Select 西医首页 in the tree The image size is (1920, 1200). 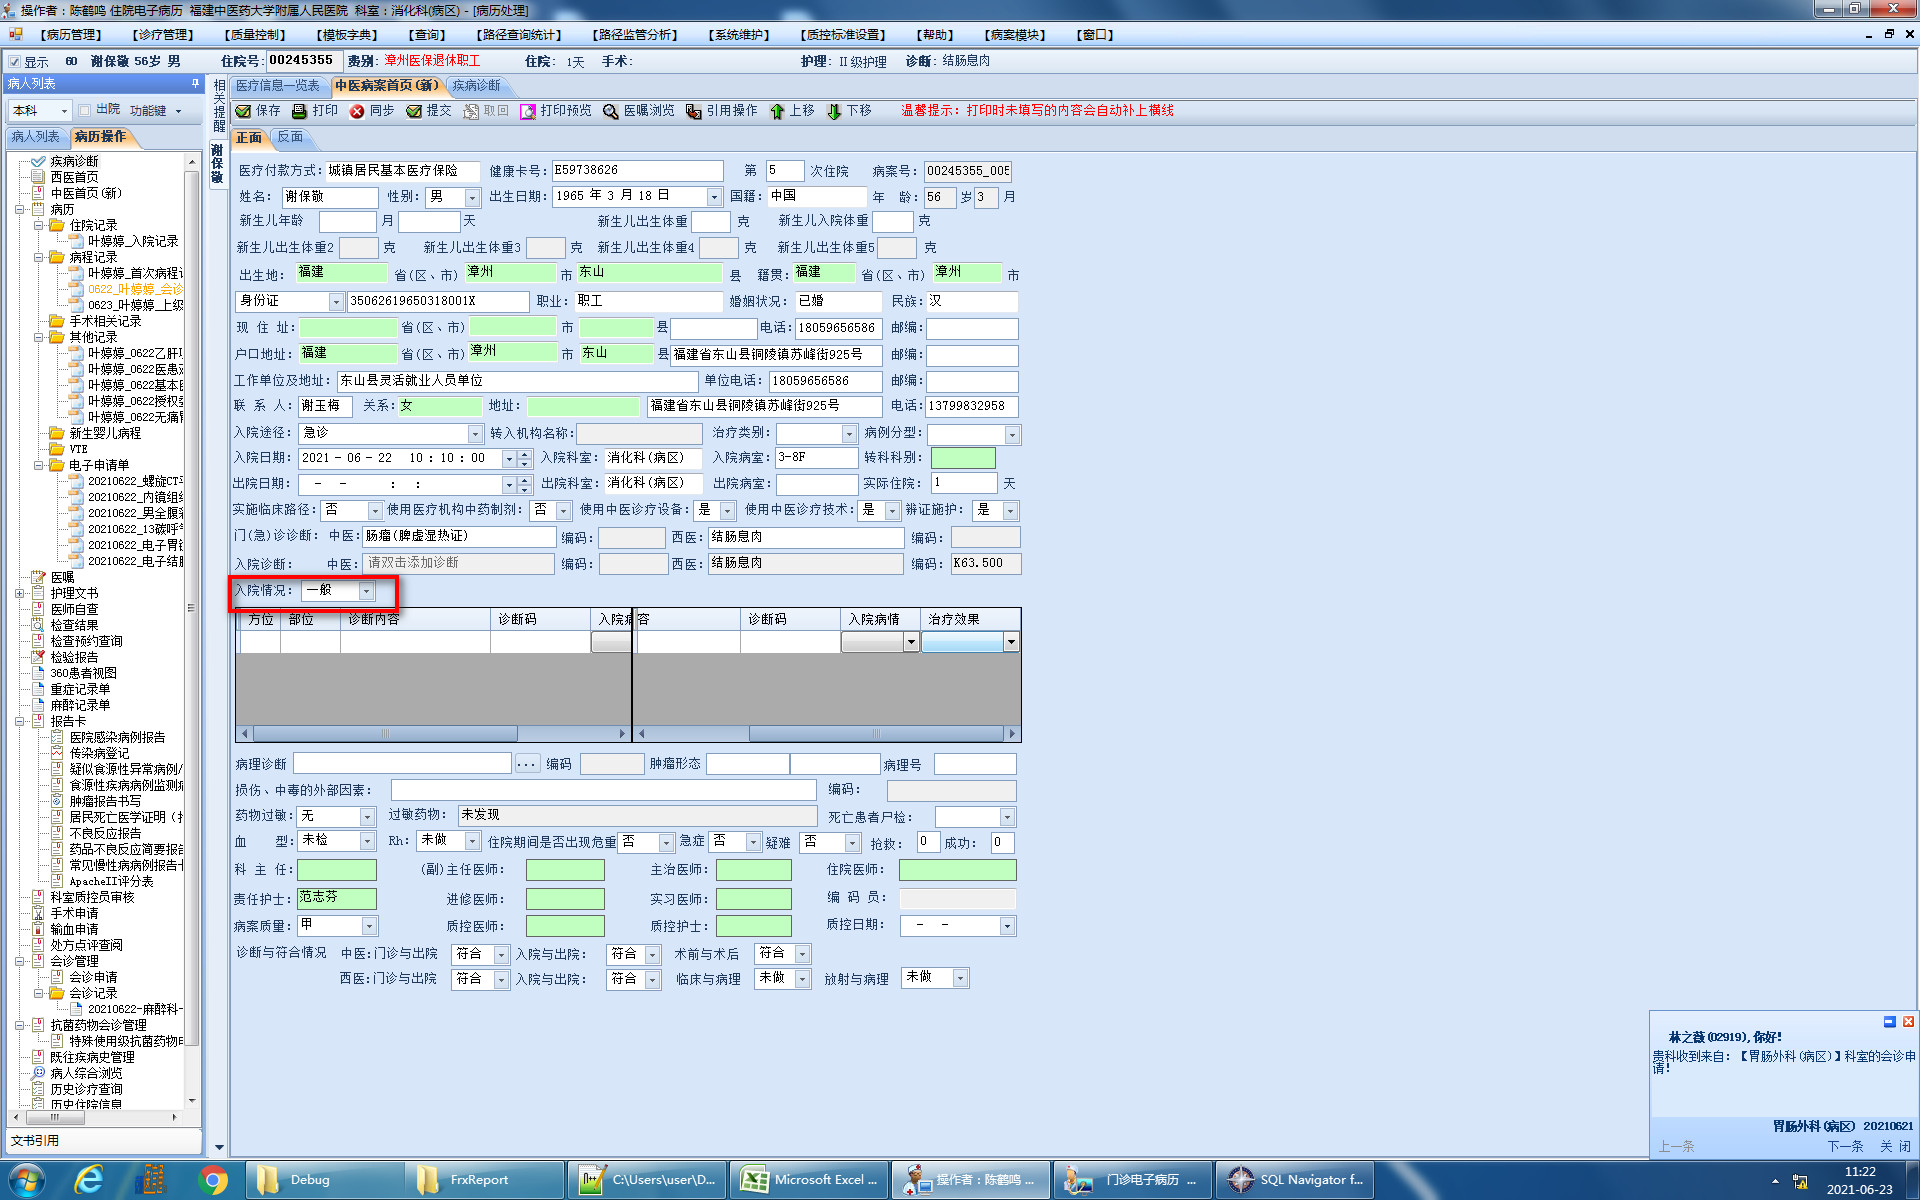(x=74, y=177)
